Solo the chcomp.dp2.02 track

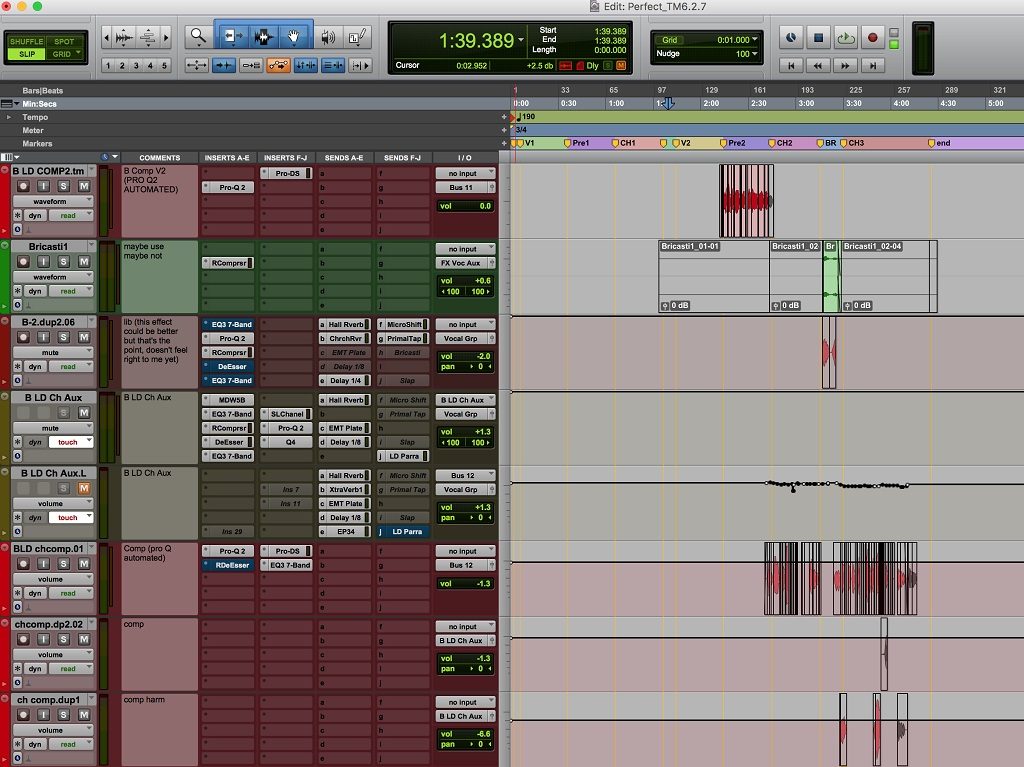[64, 639]
